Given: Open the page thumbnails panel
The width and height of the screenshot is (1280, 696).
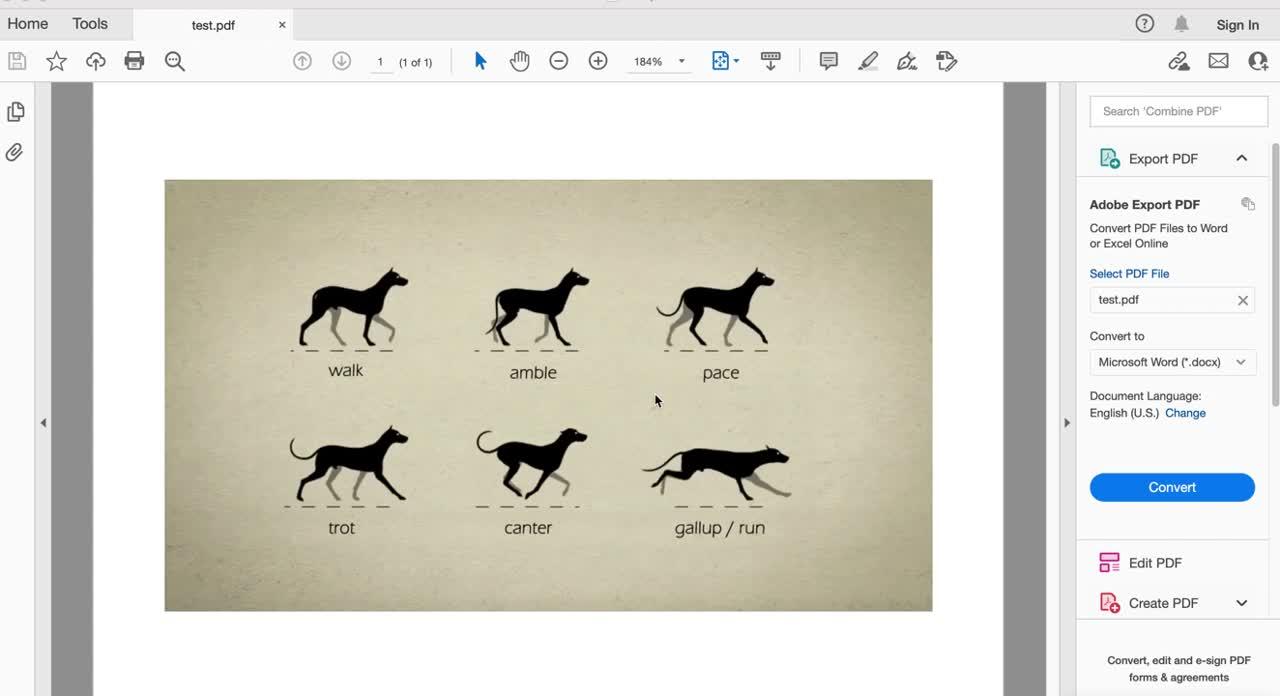Looking at the screenshot, I should (15, 111).
